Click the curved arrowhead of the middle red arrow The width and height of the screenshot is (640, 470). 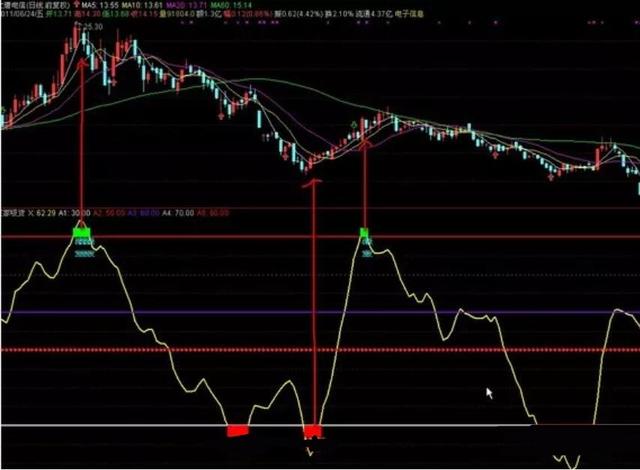point(312,183)
